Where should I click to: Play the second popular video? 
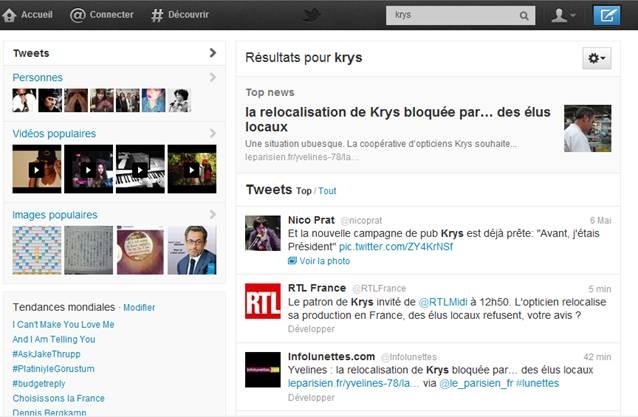[88, 169]
